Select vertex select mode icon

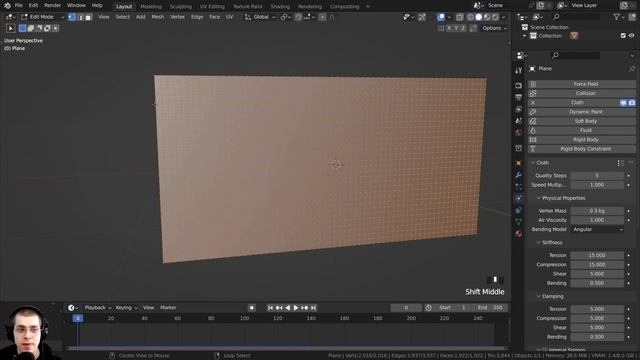(72, 17)
